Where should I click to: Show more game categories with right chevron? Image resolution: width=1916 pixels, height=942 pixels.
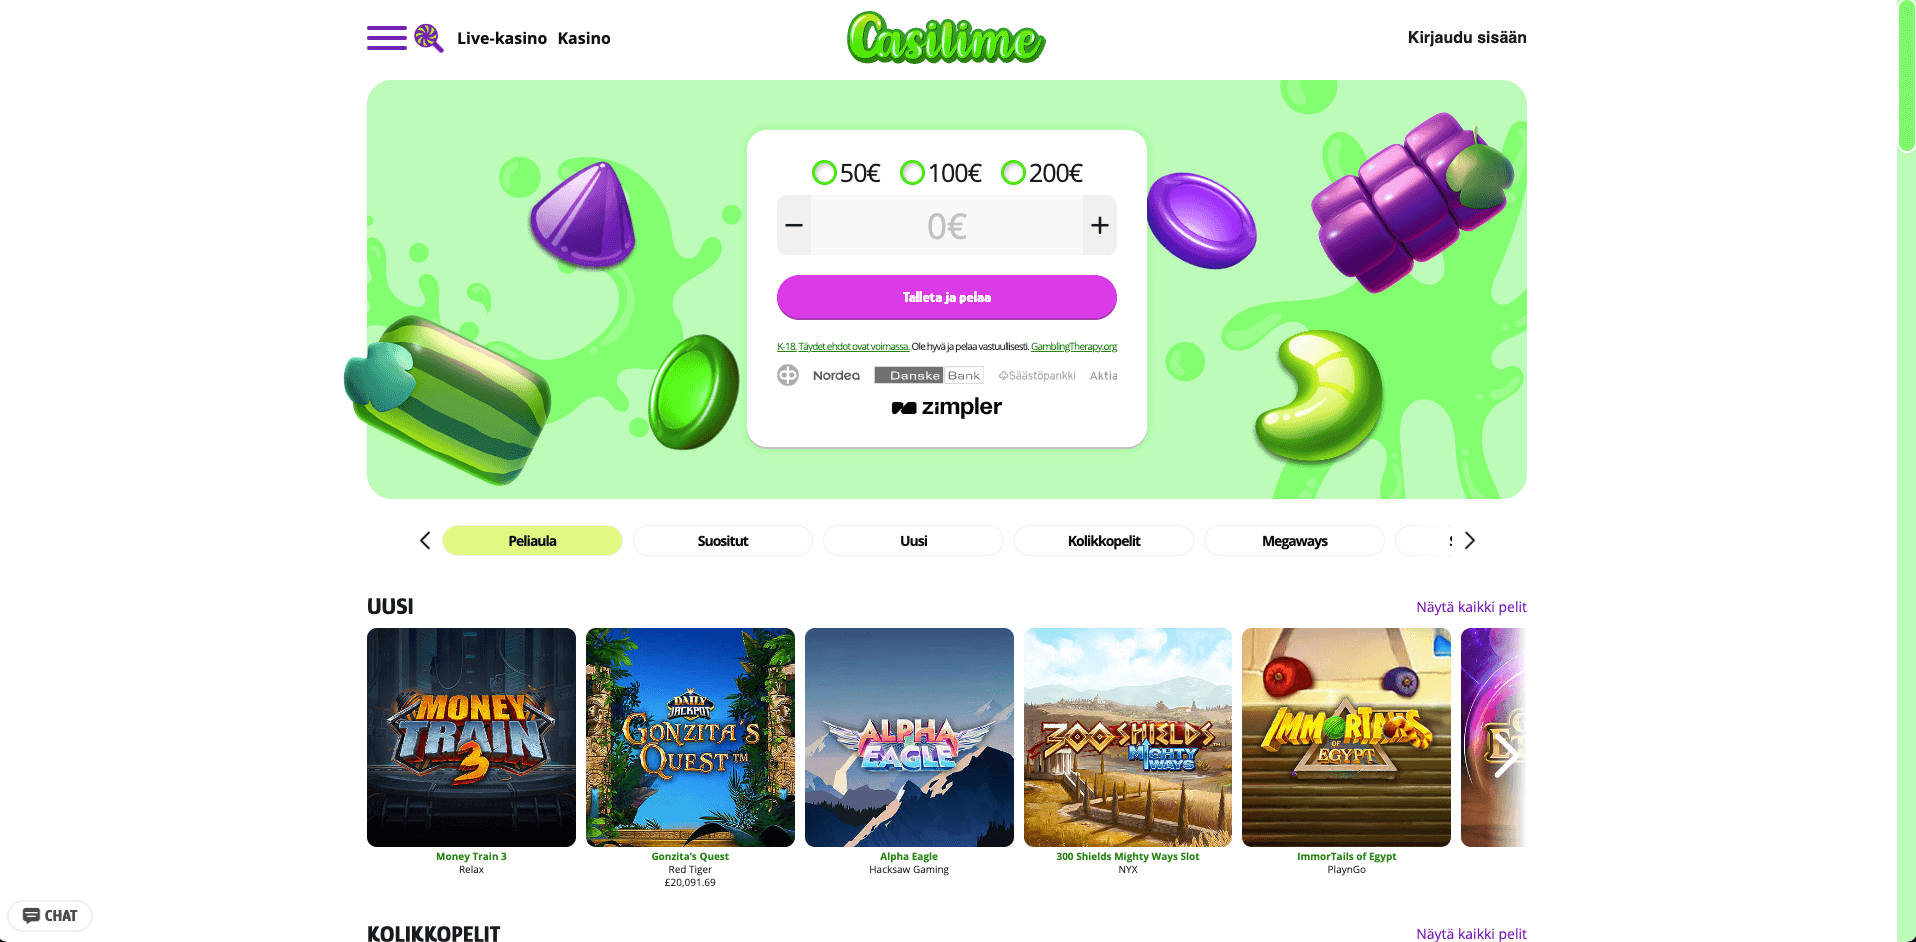(1469, 540)
